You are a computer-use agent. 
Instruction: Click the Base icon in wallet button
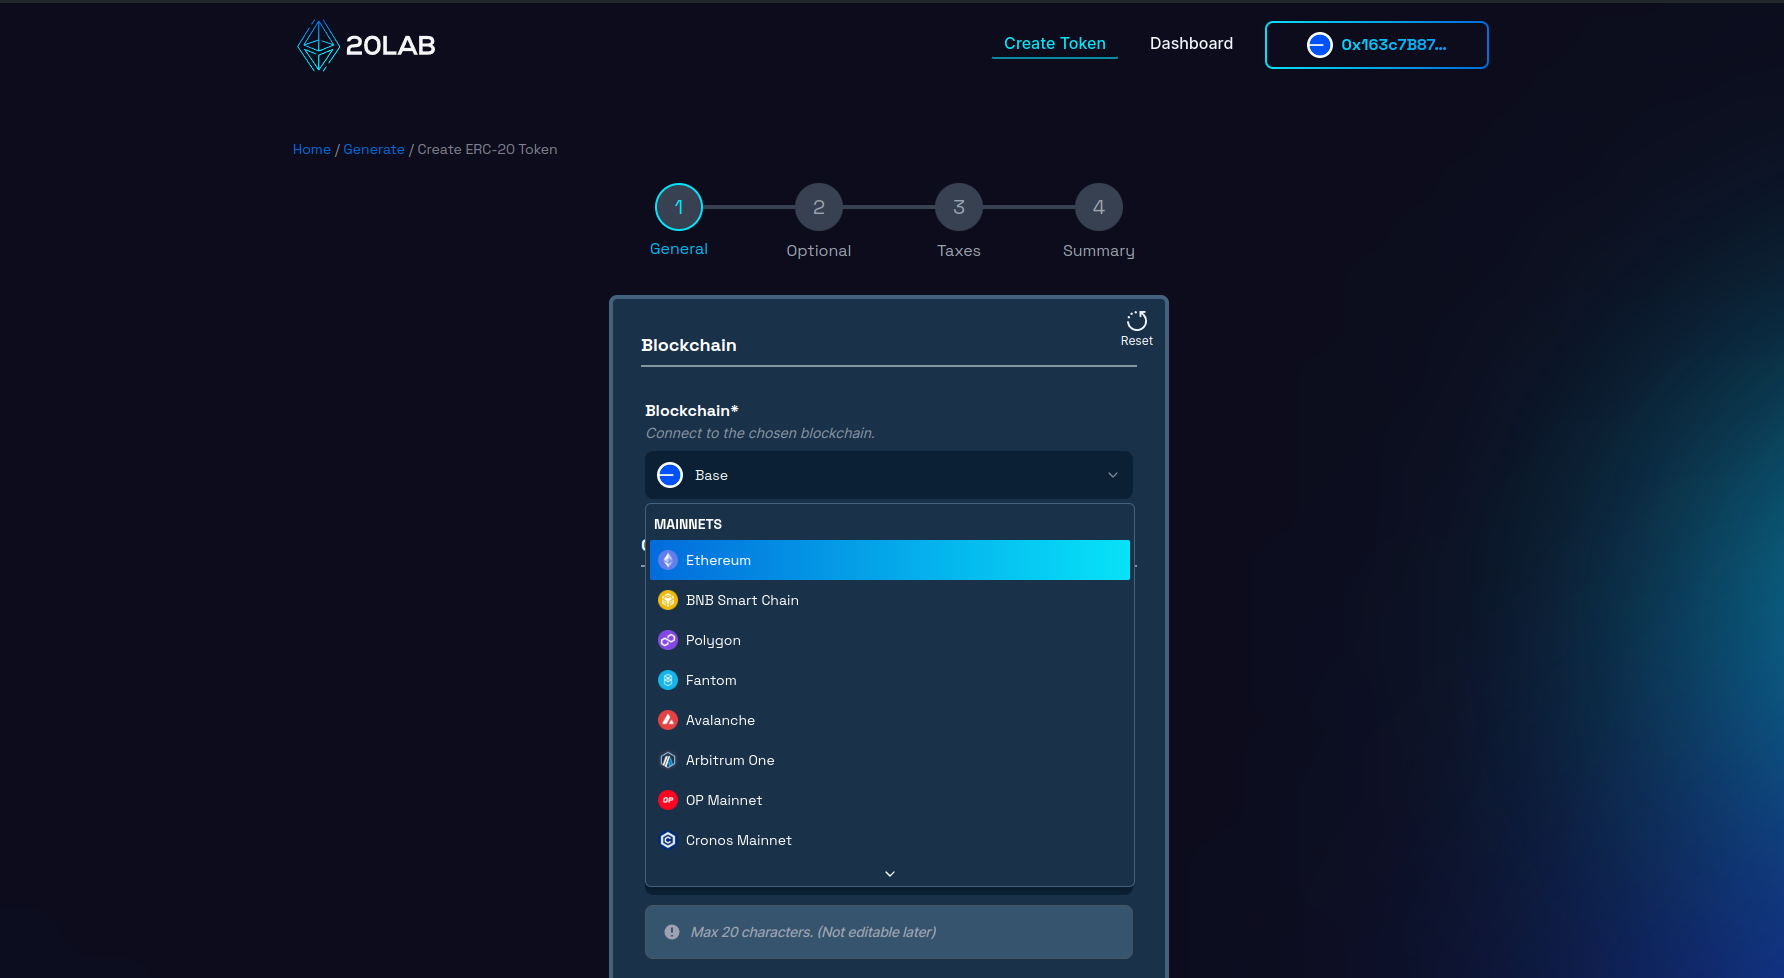coord(1320,45)
